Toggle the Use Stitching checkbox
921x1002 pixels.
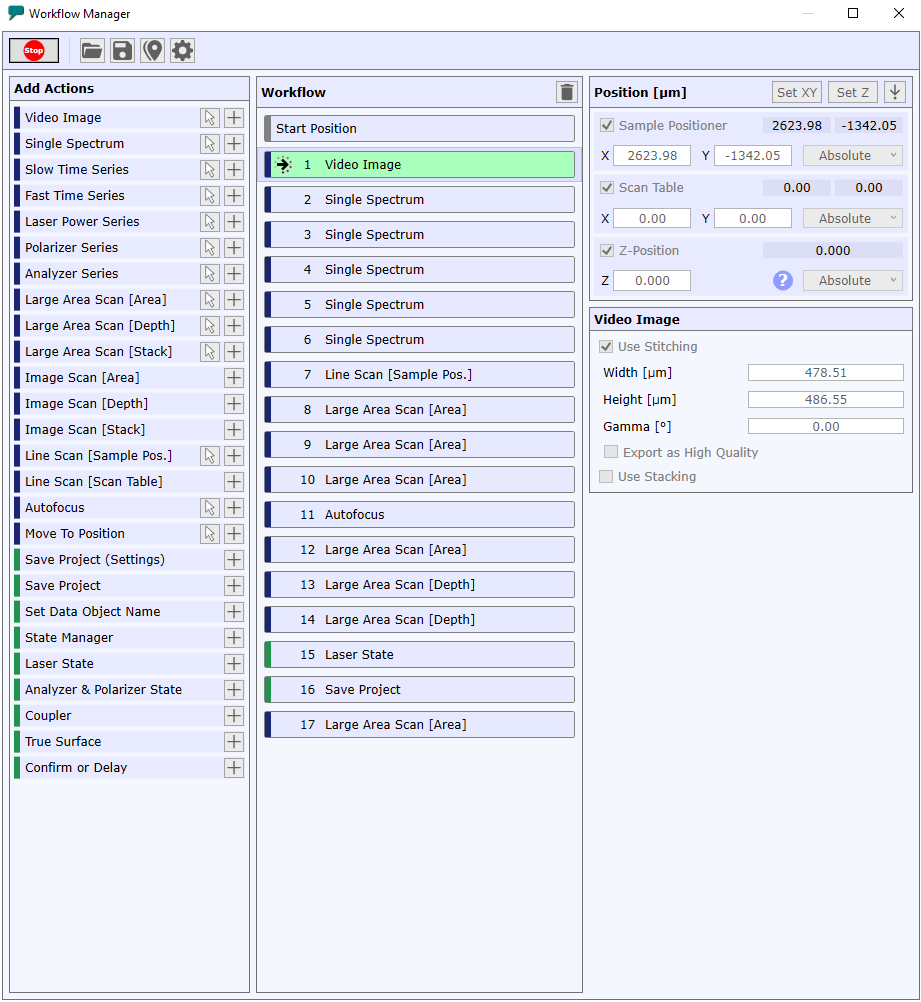pos(605,346)
